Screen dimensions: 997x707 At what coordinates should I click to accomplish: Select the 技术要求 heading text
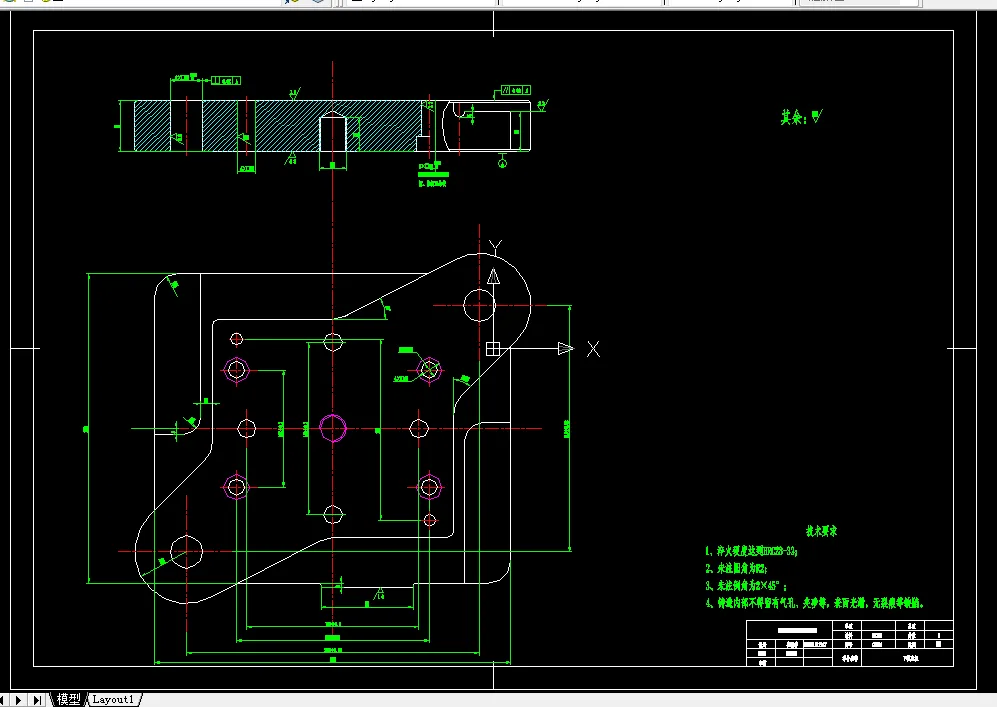tap(822, 531)
